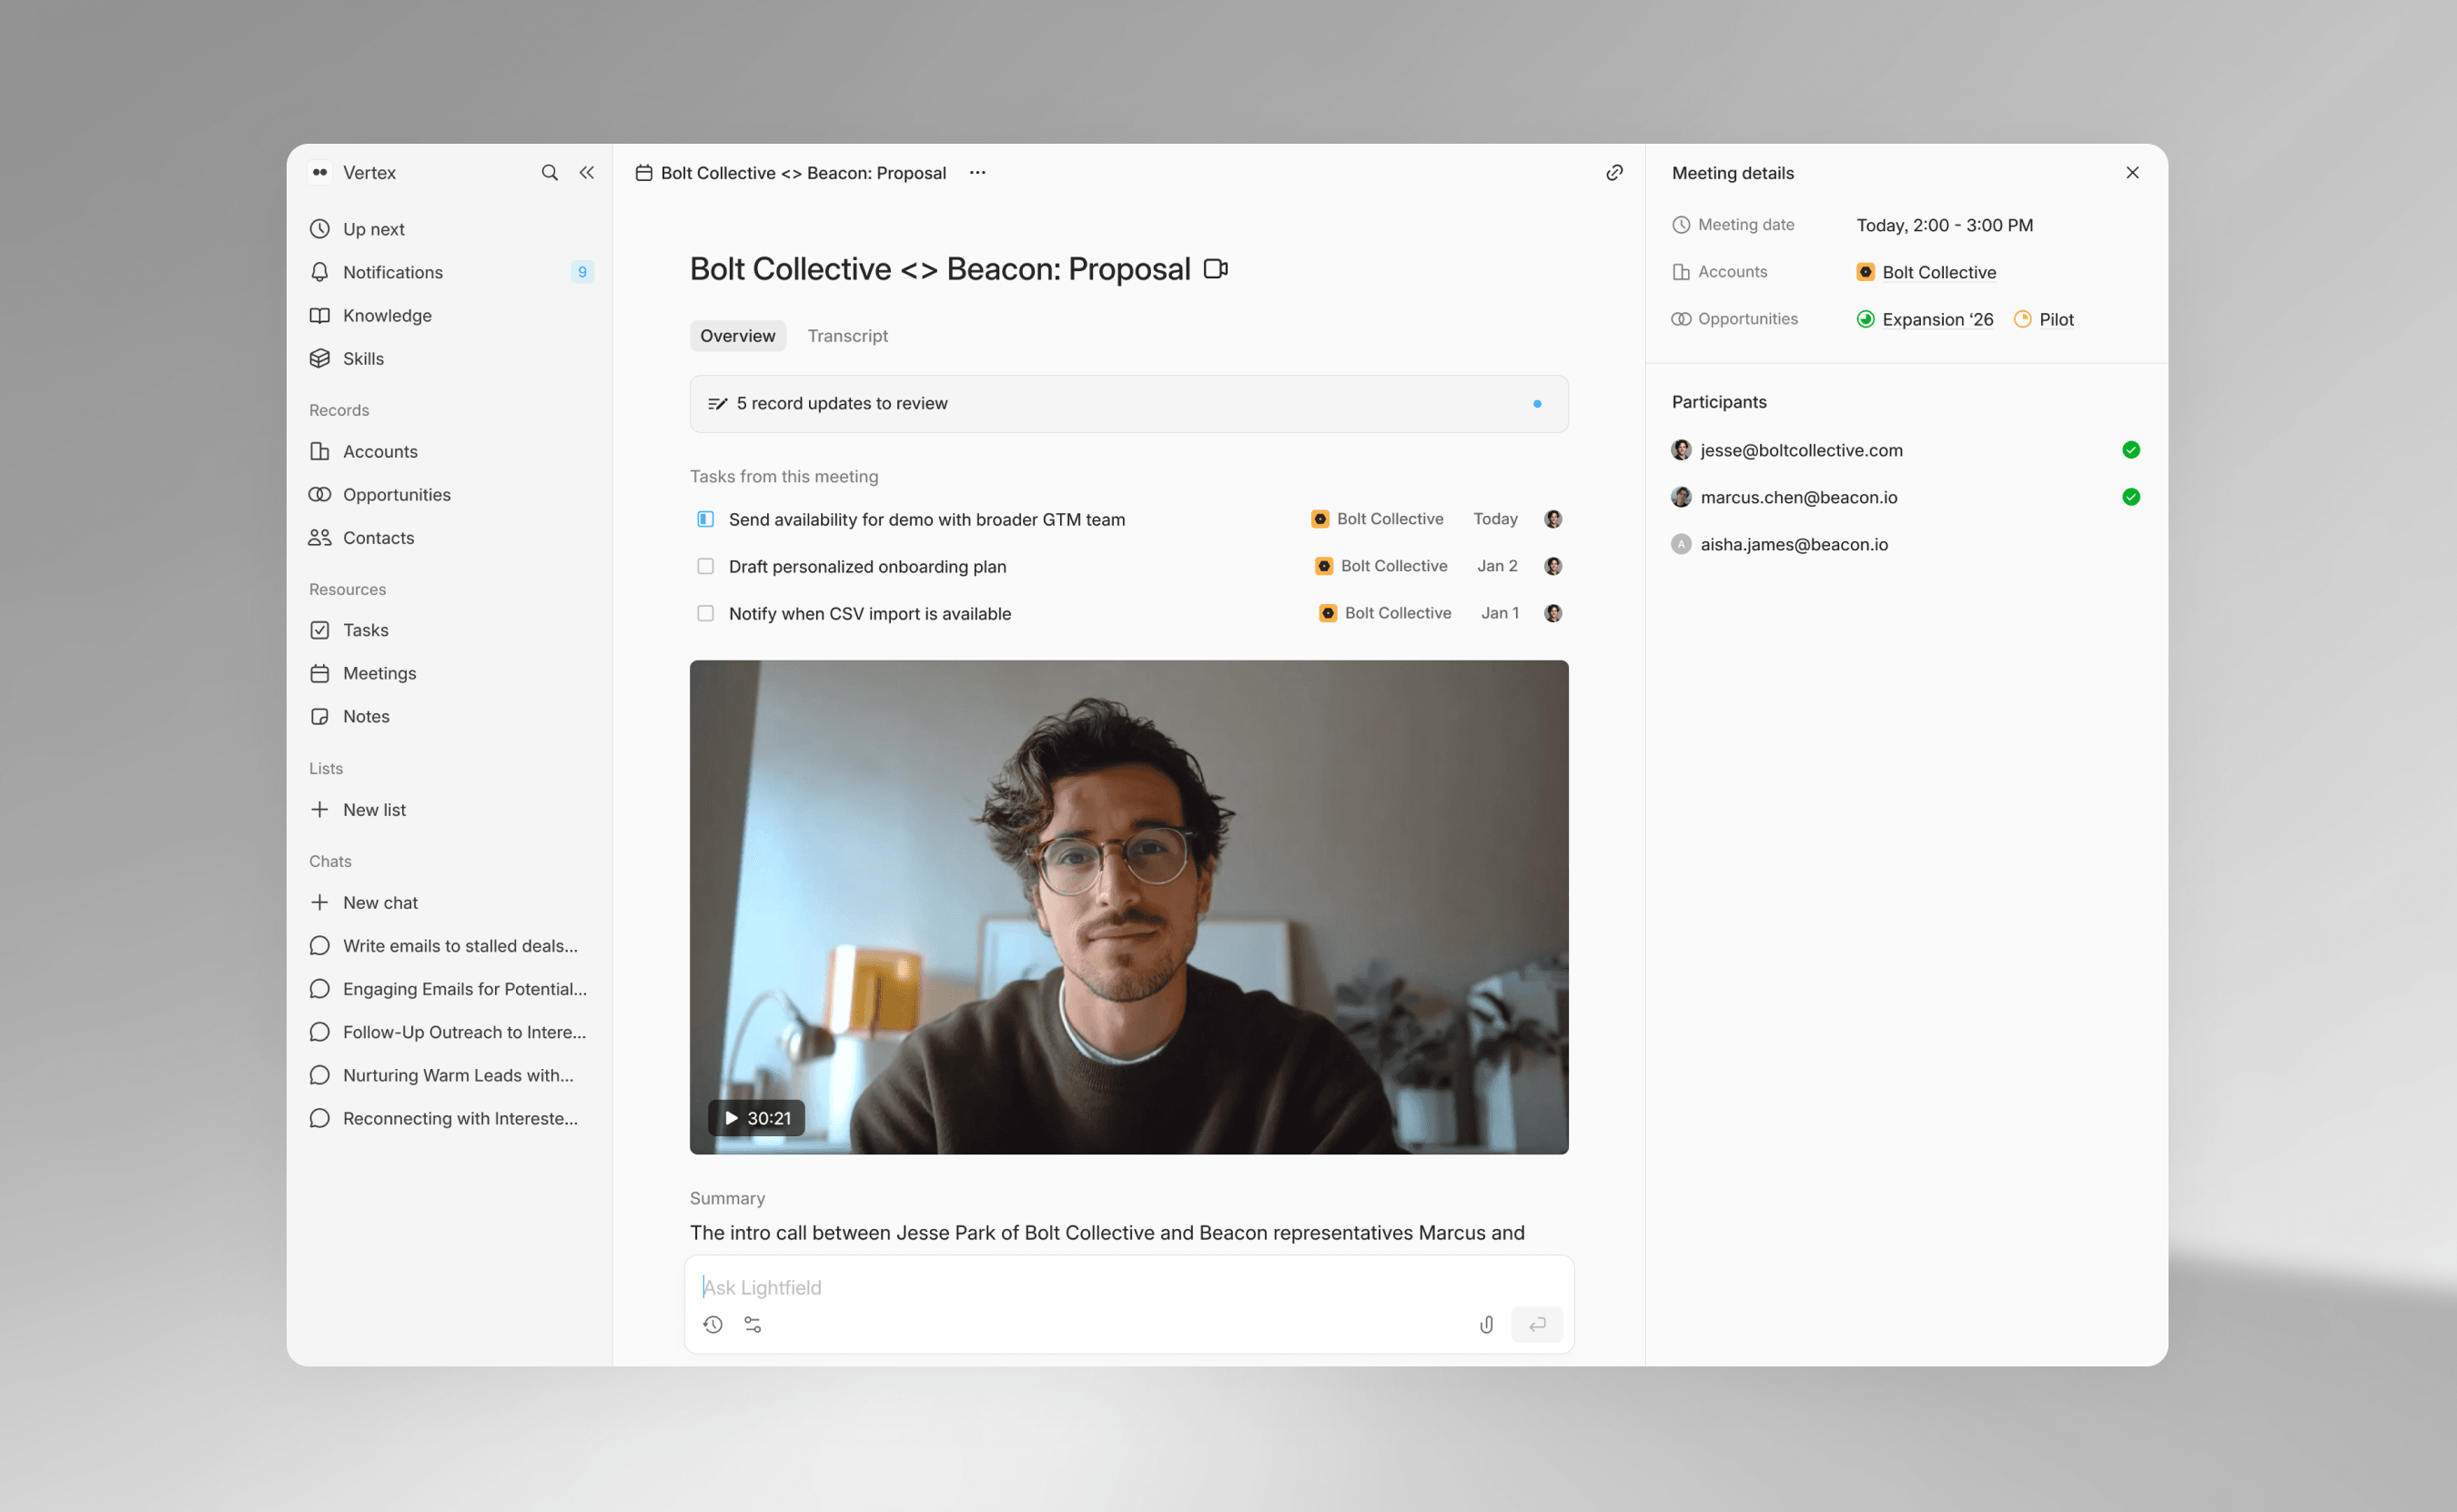Switch to the Transcript tab
The height and width of the screenshot is (1512, 2457).
coord(847,336)
